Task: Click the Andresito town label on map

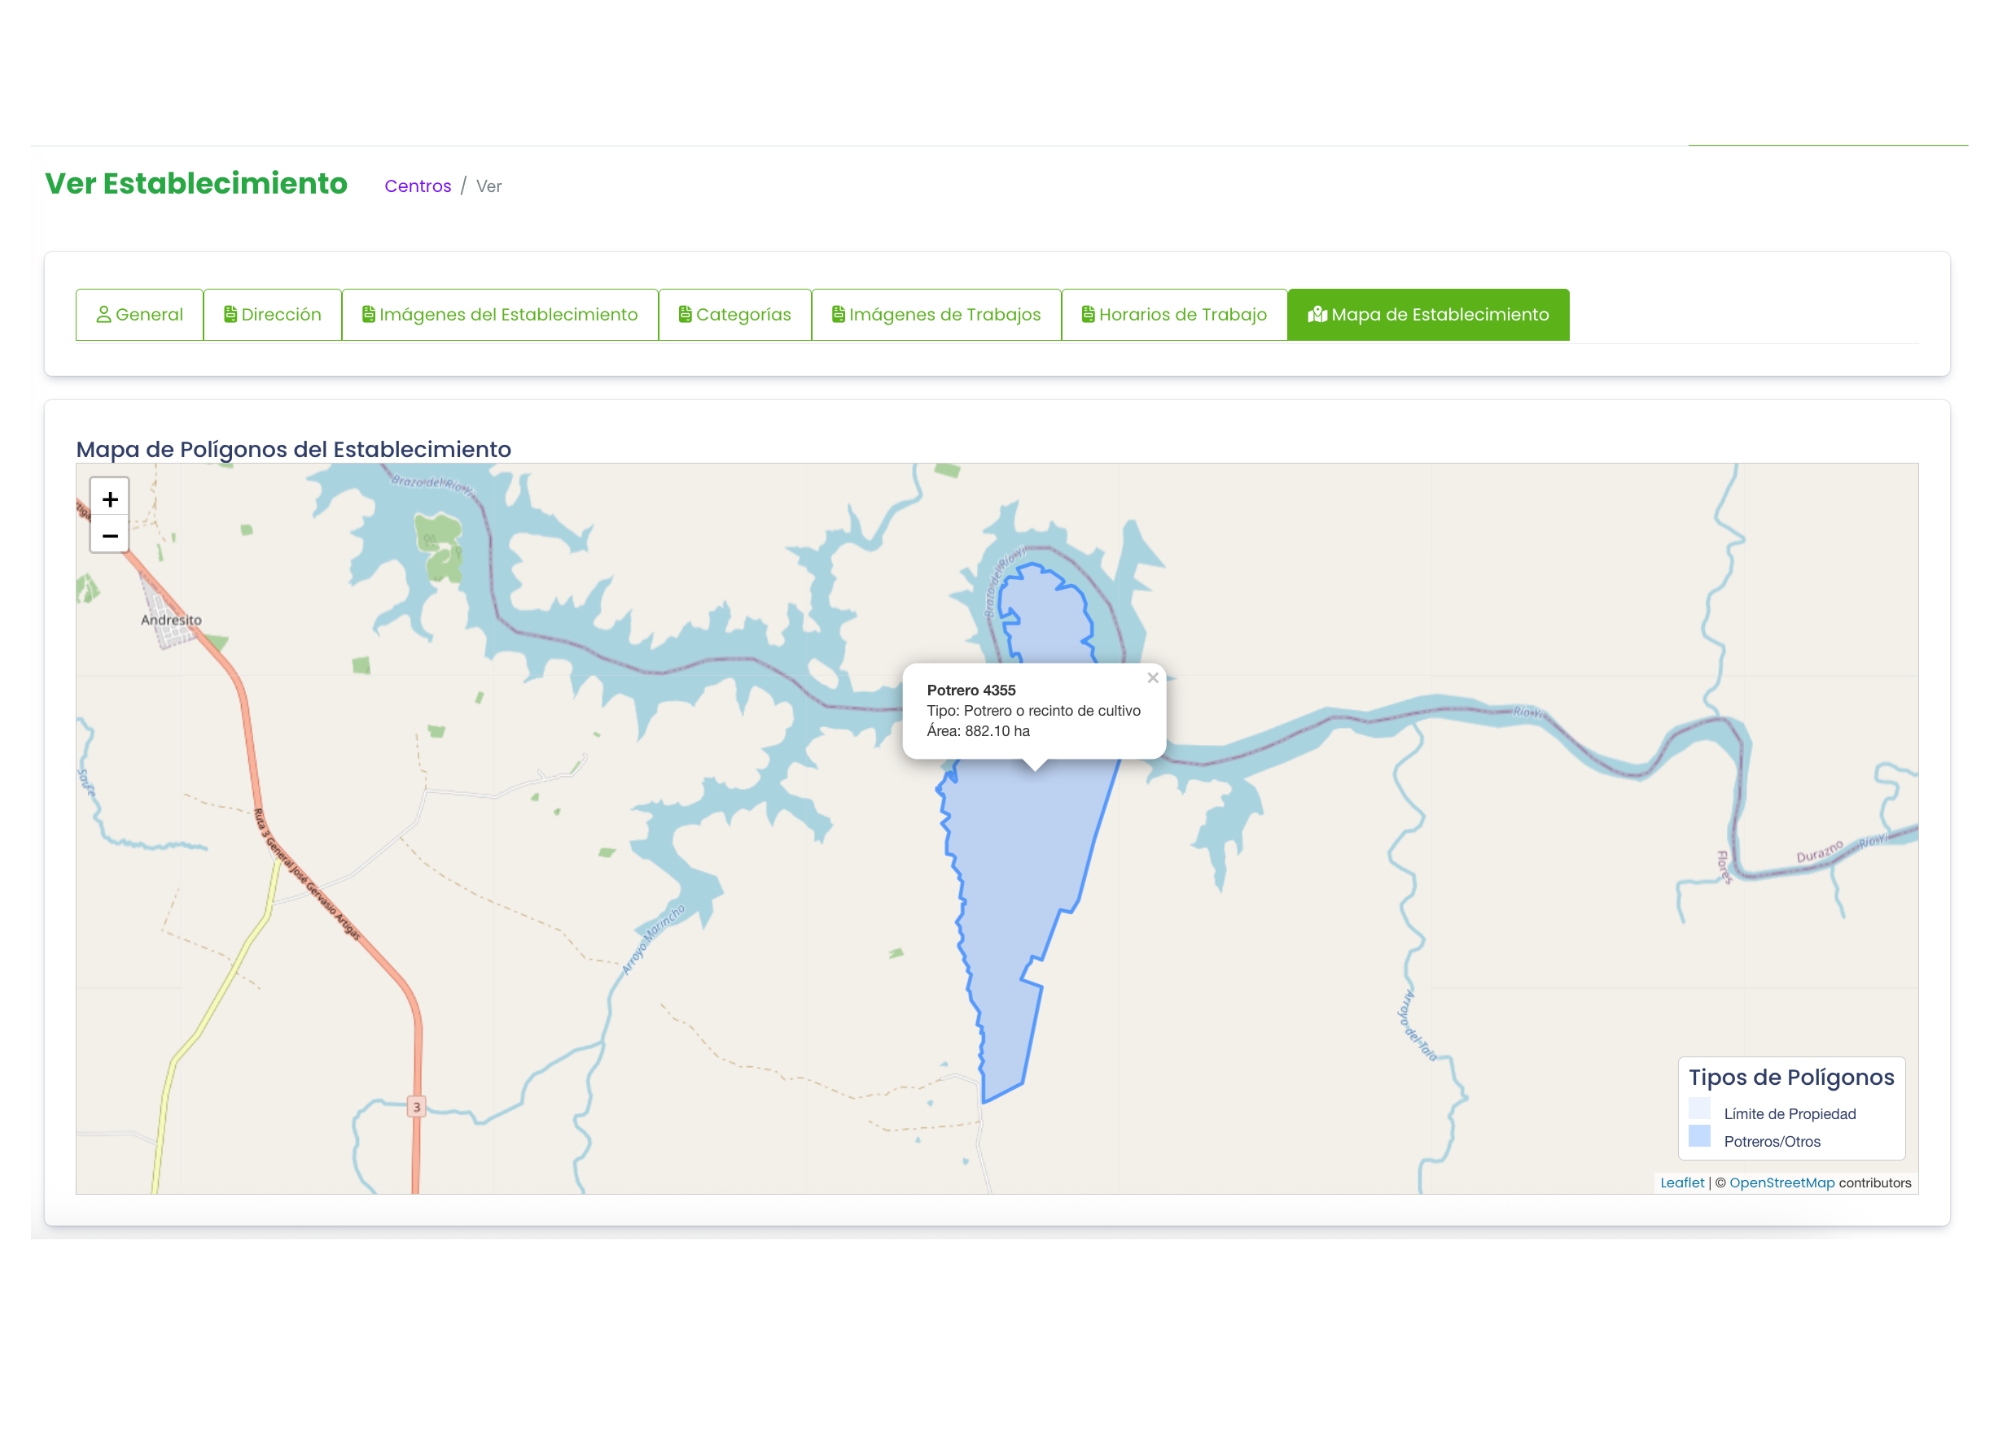Action: tap(171, 620)
